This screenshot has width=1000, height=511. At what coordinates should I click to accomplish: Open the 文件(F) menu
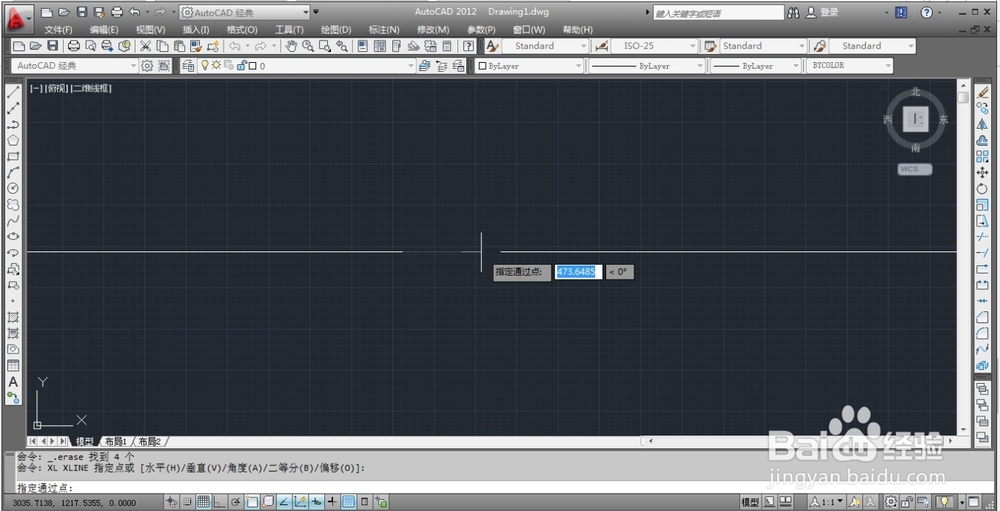(x=58, y=30)
